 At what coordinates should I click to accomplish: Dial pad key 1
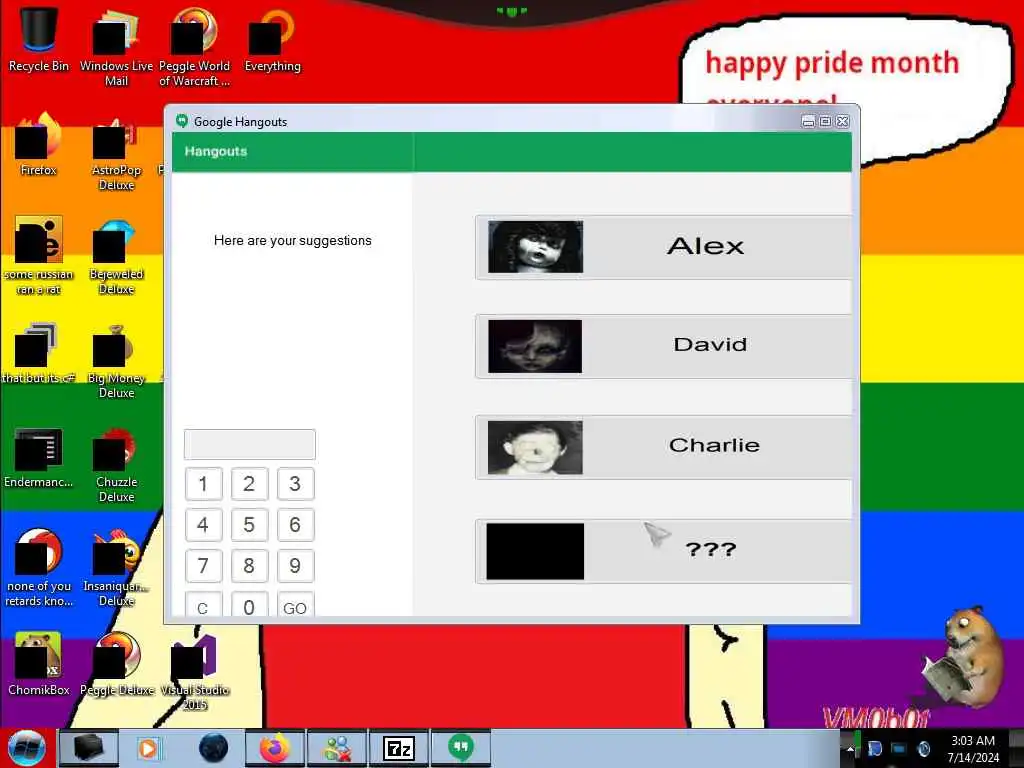coord(203,484)
